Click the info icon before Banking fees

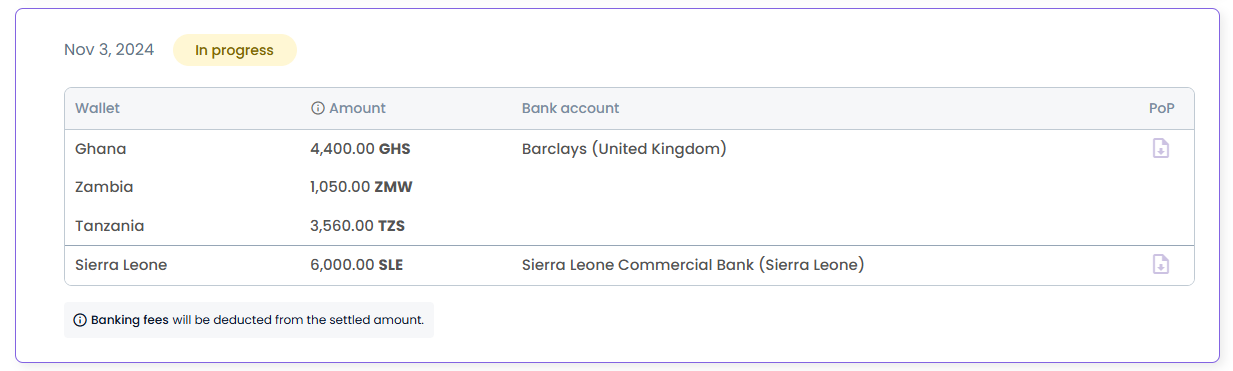(x=80, y=321)
